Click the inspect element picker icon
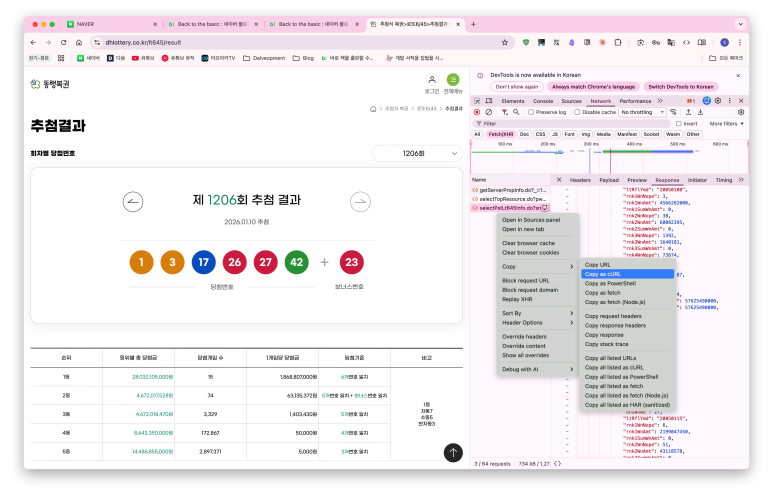The height and width of the screenshot is (501, 773). 477,101
